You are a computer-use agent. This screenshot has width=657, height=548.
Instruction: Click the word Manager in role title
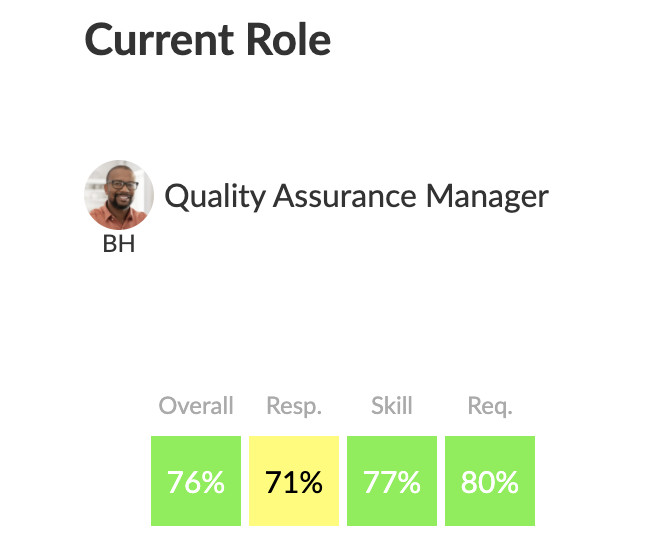coord(487,197)
